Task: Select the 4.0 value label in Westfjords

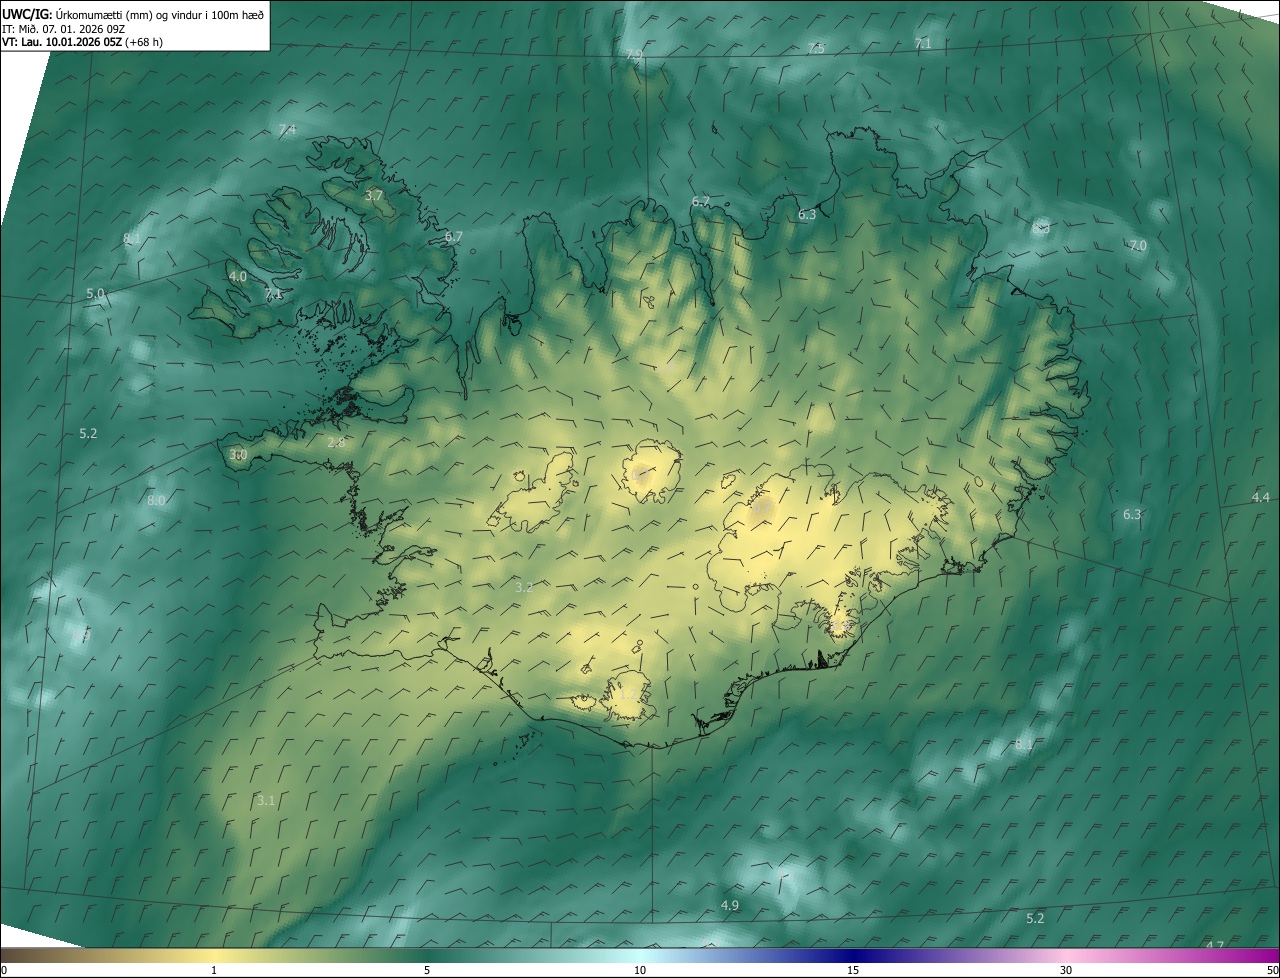Action: point(237,276)
